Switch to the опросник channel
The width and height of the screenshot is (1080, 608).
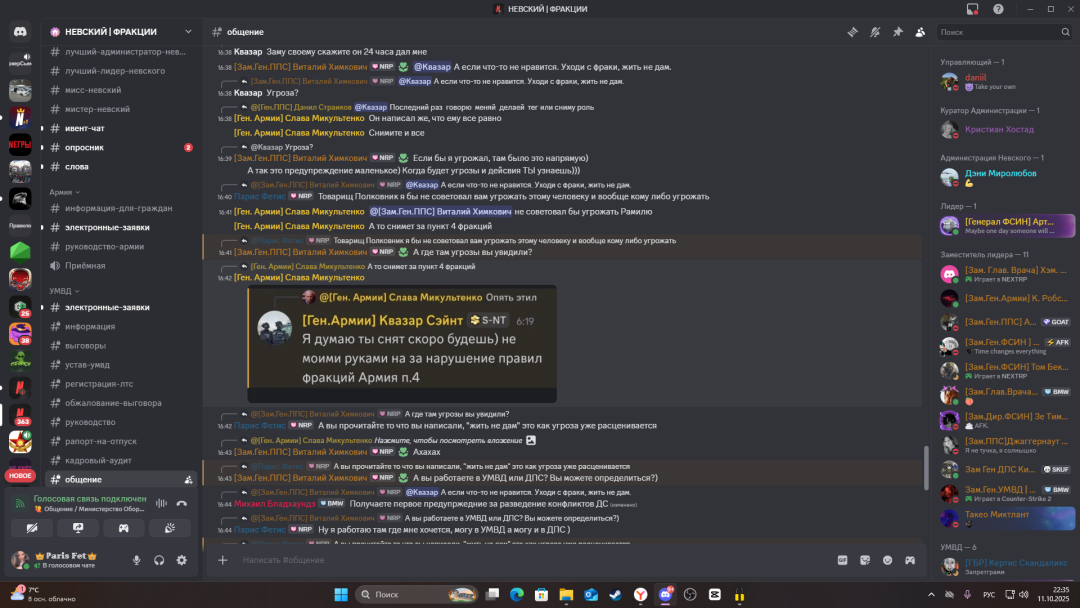(84, 147)
